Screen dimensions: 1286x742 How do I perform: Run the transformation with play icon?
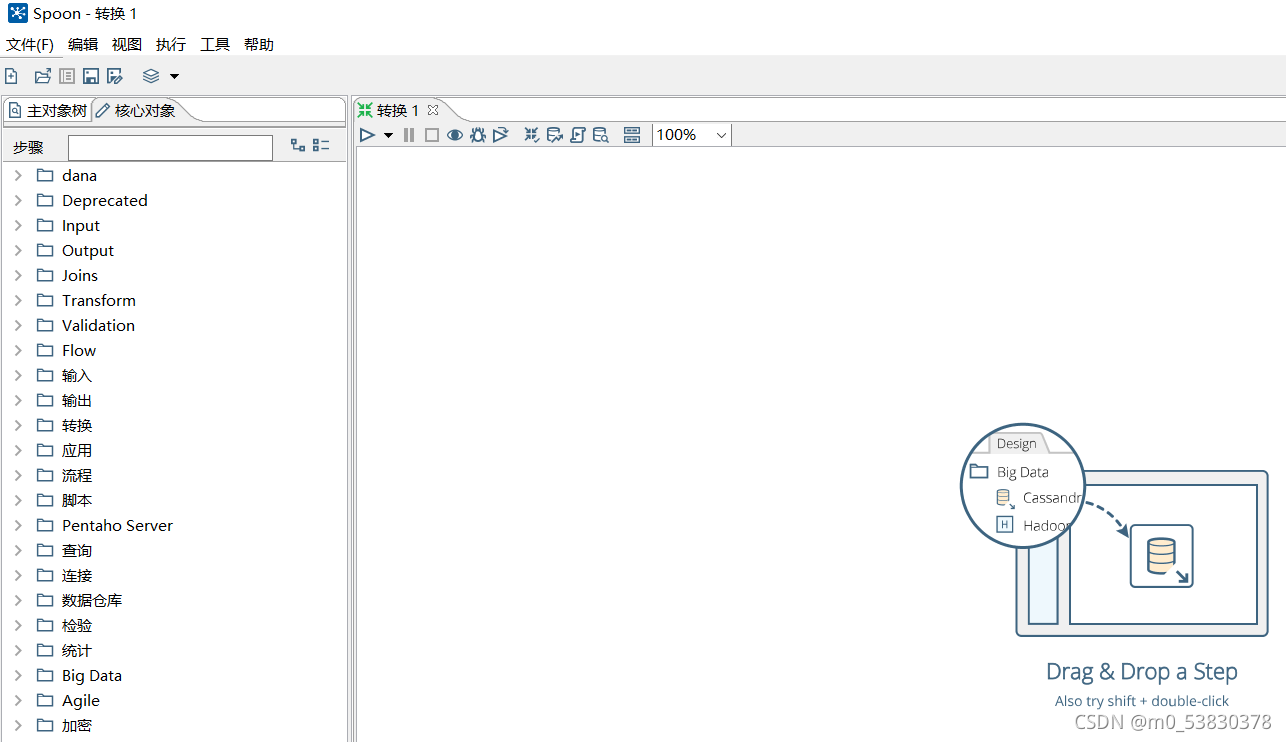(367, 135)
